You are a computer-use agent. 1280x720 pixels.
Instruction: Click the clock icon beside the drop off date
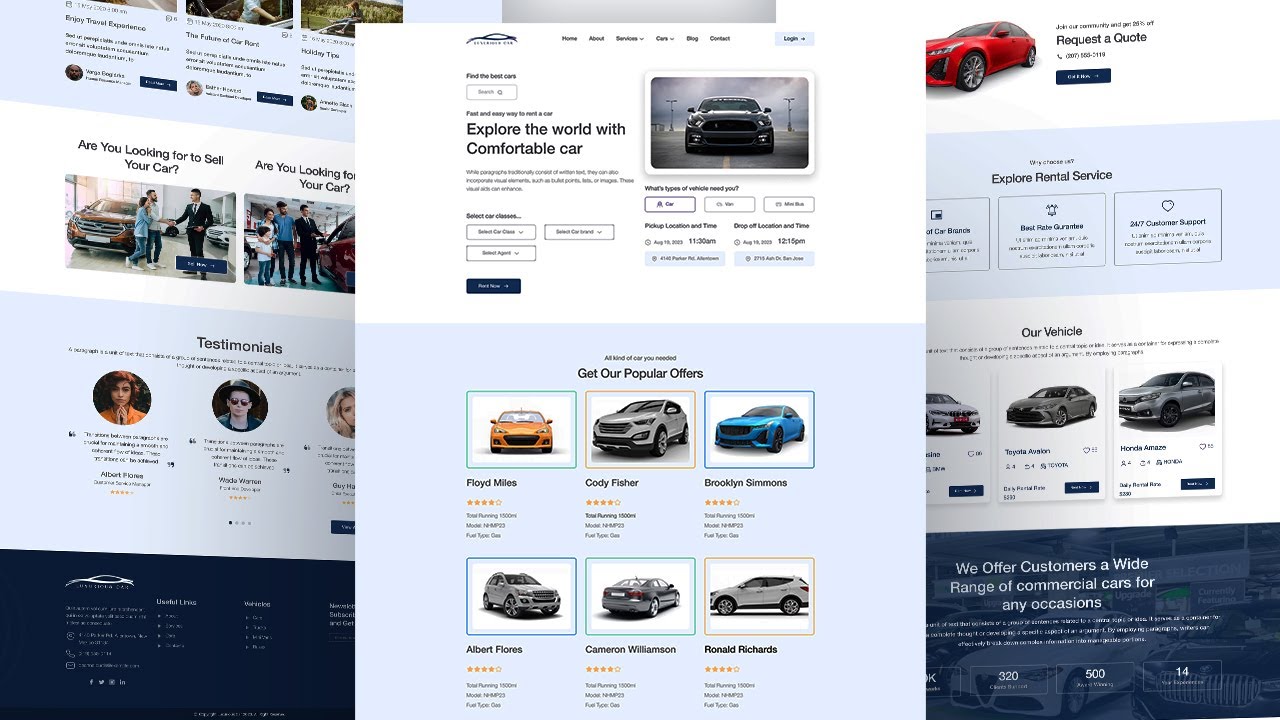pyautogui.click(x=737, y=242)
